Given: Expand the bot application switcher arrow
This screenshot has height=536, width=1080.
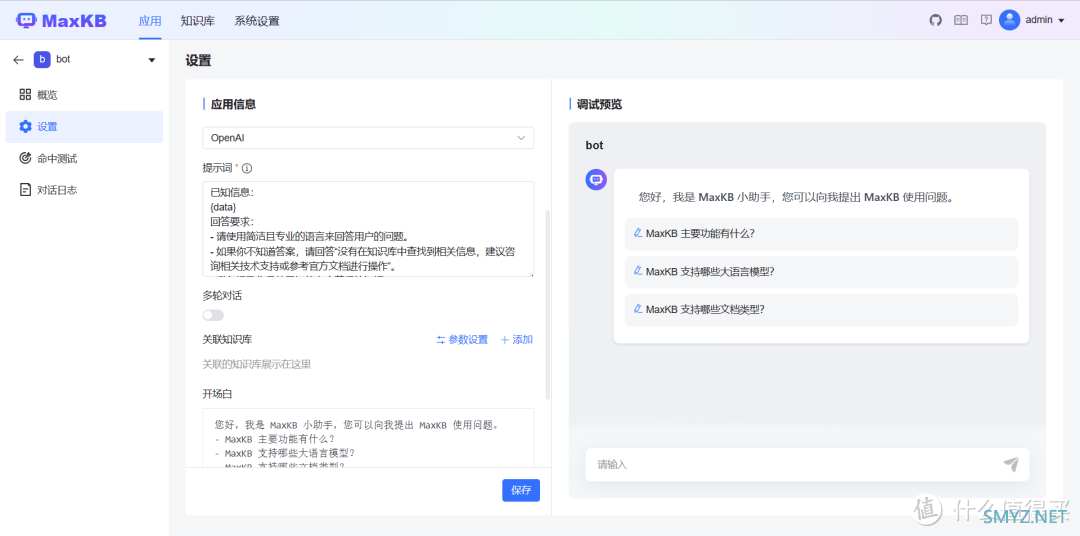Looking at the screenshot, I should (x=152, y=61).
